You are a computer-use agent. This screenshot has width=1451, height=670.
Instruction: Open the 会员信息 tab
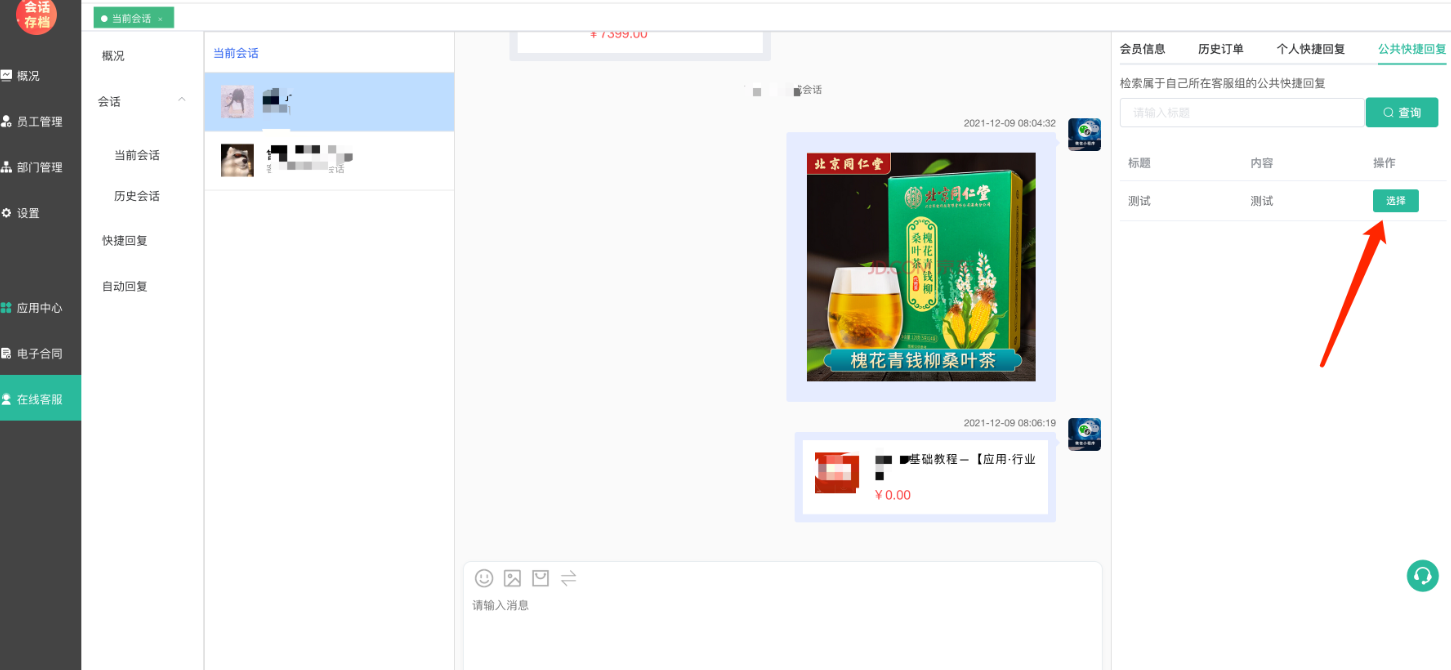tap(1142, 49)
